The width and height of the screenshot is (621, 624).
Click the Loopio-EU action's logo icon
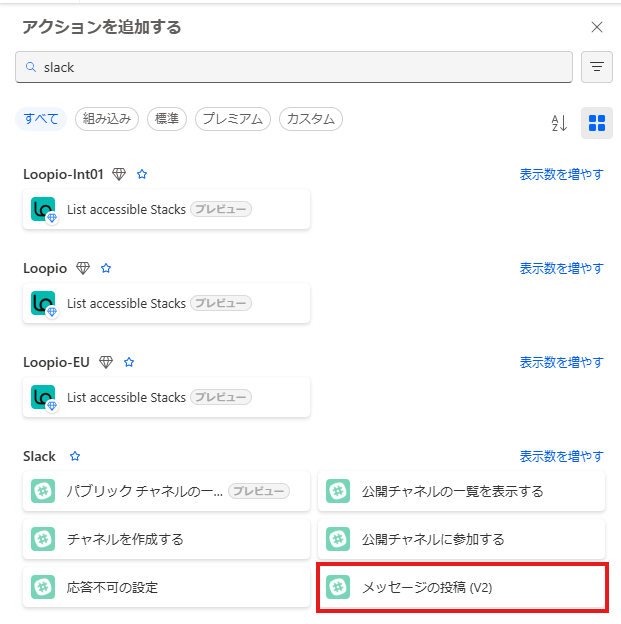43,397
